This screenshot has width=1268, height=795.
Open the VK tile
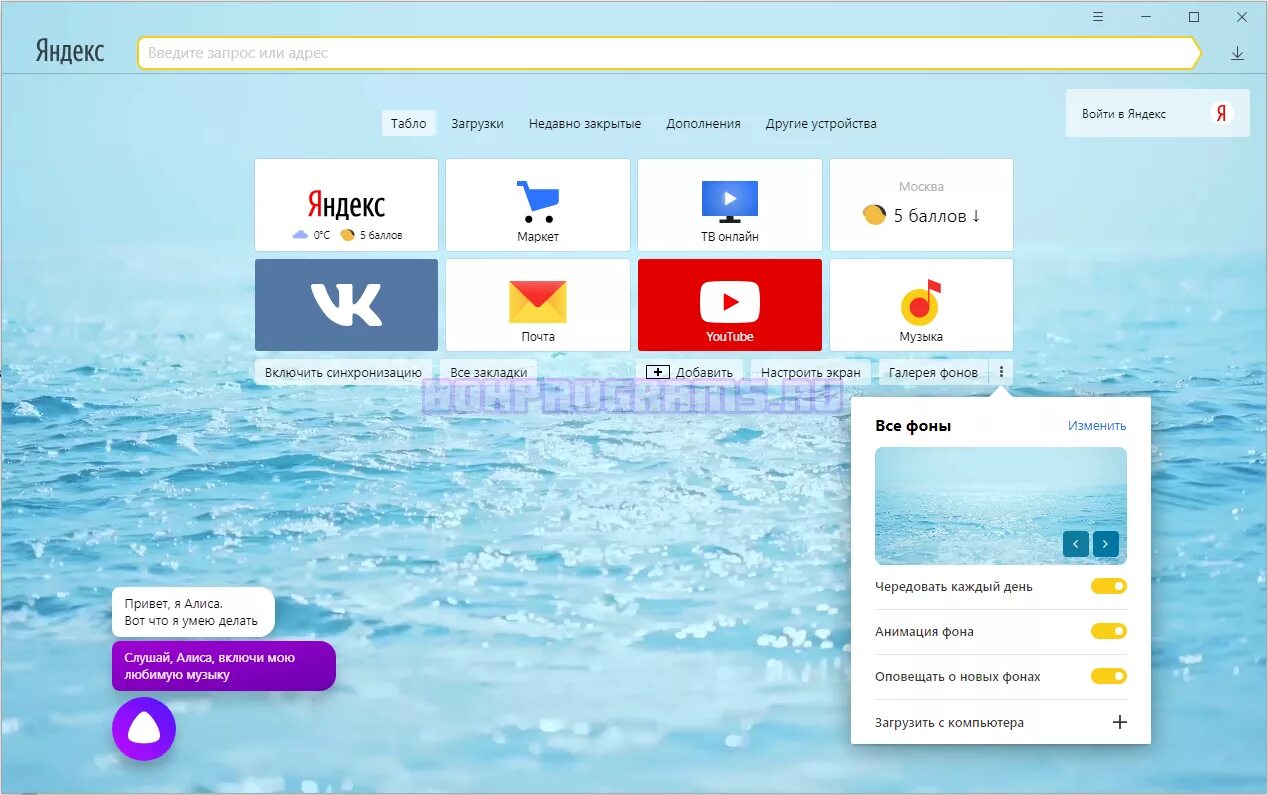click(x=346, y=305)
